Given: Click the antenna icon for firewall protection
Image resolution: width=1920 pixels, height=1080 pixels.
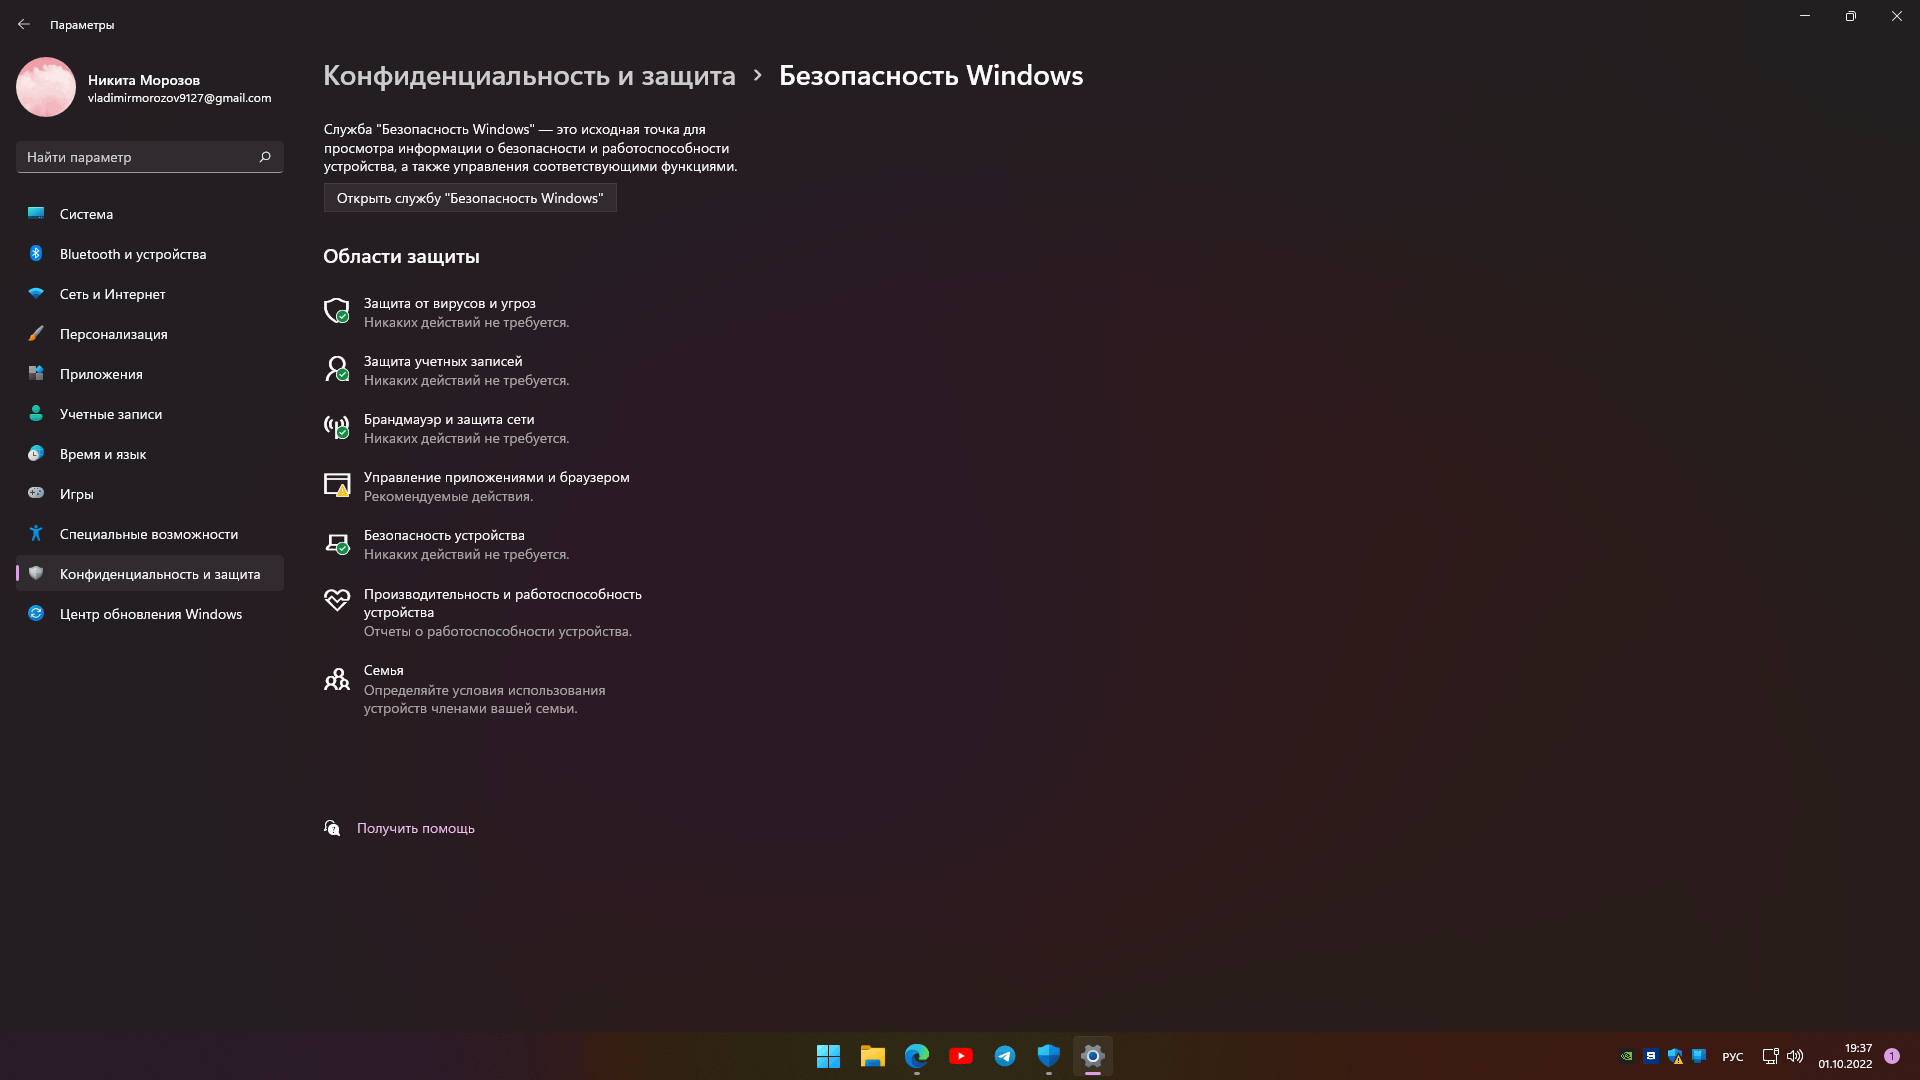Looking at the screenshot, I should click(x=337, y=426).
